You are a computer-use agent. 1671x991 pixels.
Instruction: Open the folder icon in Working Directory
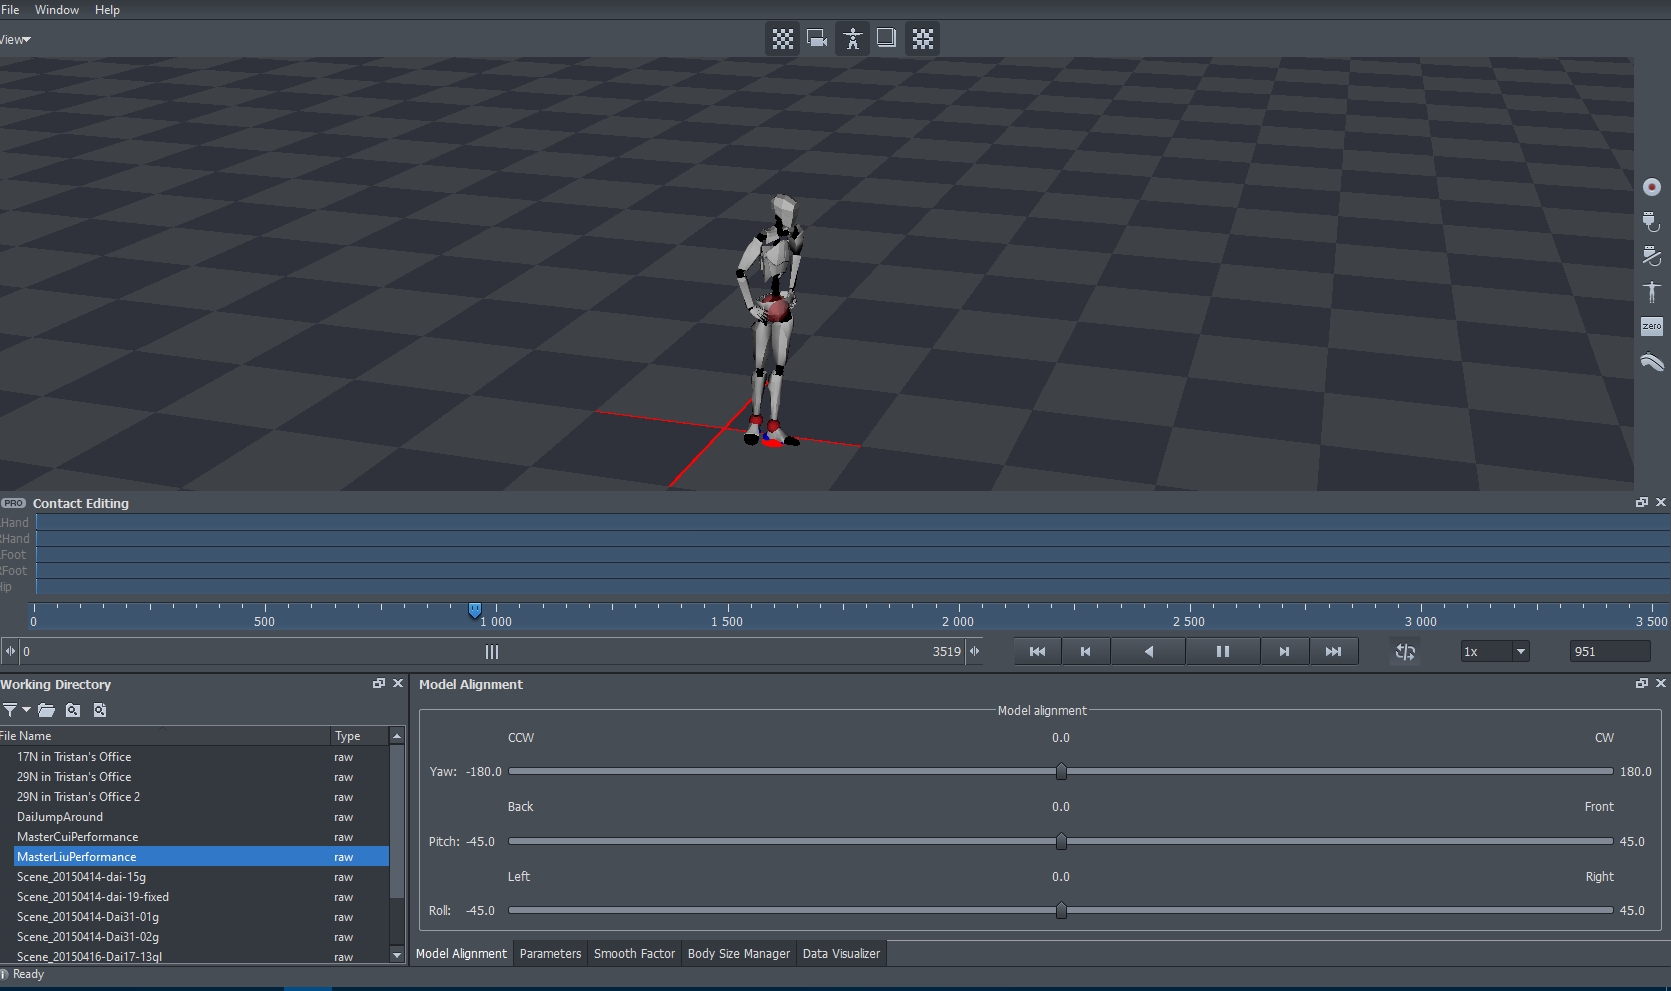(46, 710)
